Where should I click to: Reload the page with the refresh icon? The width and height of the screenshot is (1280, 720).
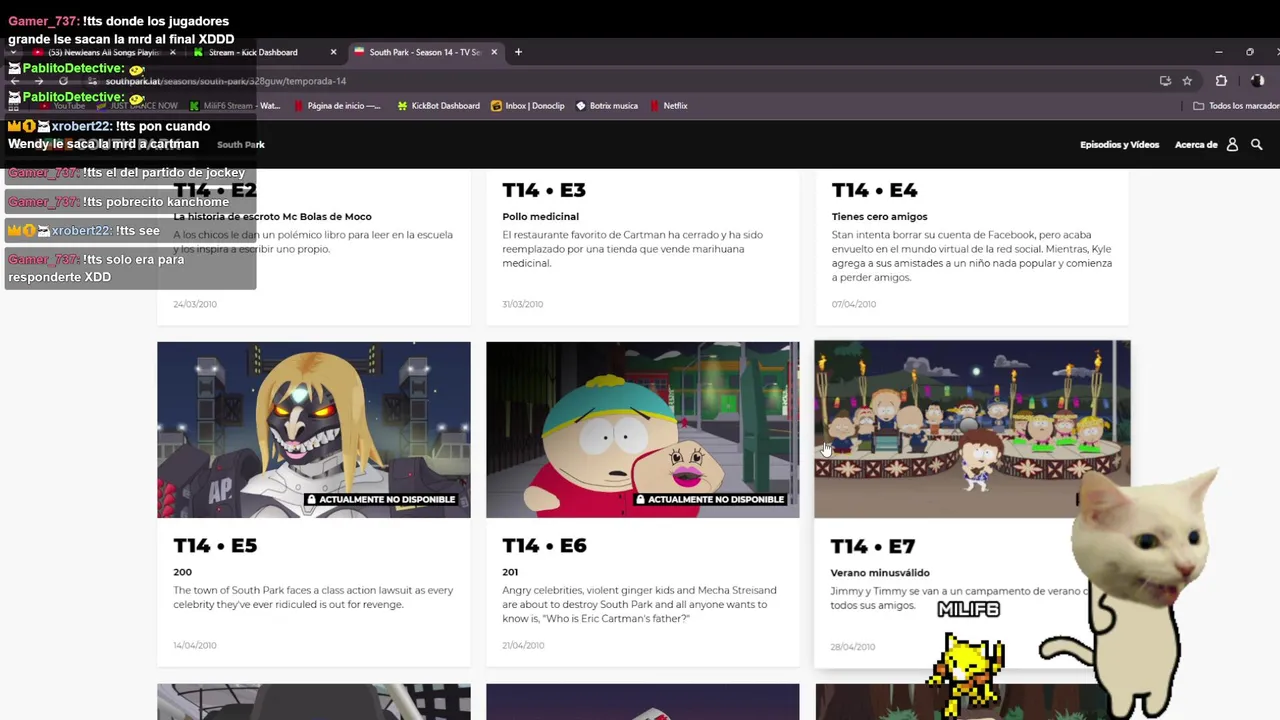tap(63, 81)
